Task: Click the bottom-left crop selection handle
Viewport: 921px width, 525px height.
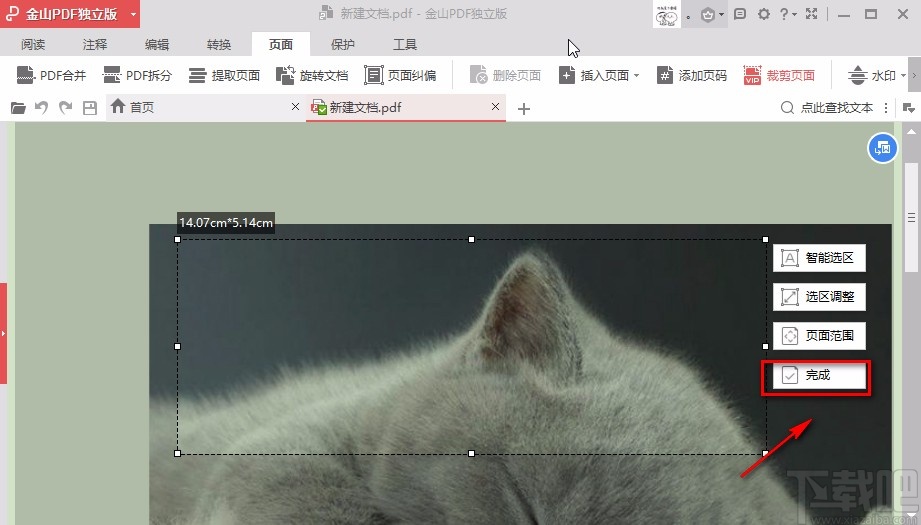Action: pyautogui.click(x=178, y=453)
